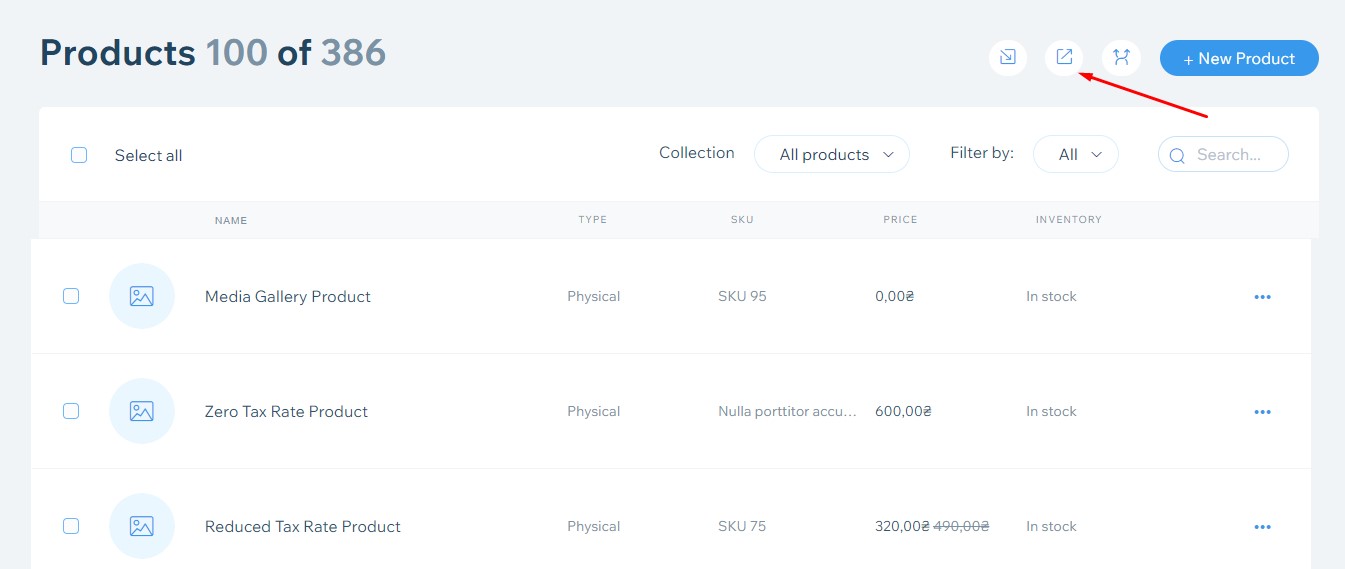
Task: Open the Filter by All dropdown
Action: click(x=1075, y=154)
